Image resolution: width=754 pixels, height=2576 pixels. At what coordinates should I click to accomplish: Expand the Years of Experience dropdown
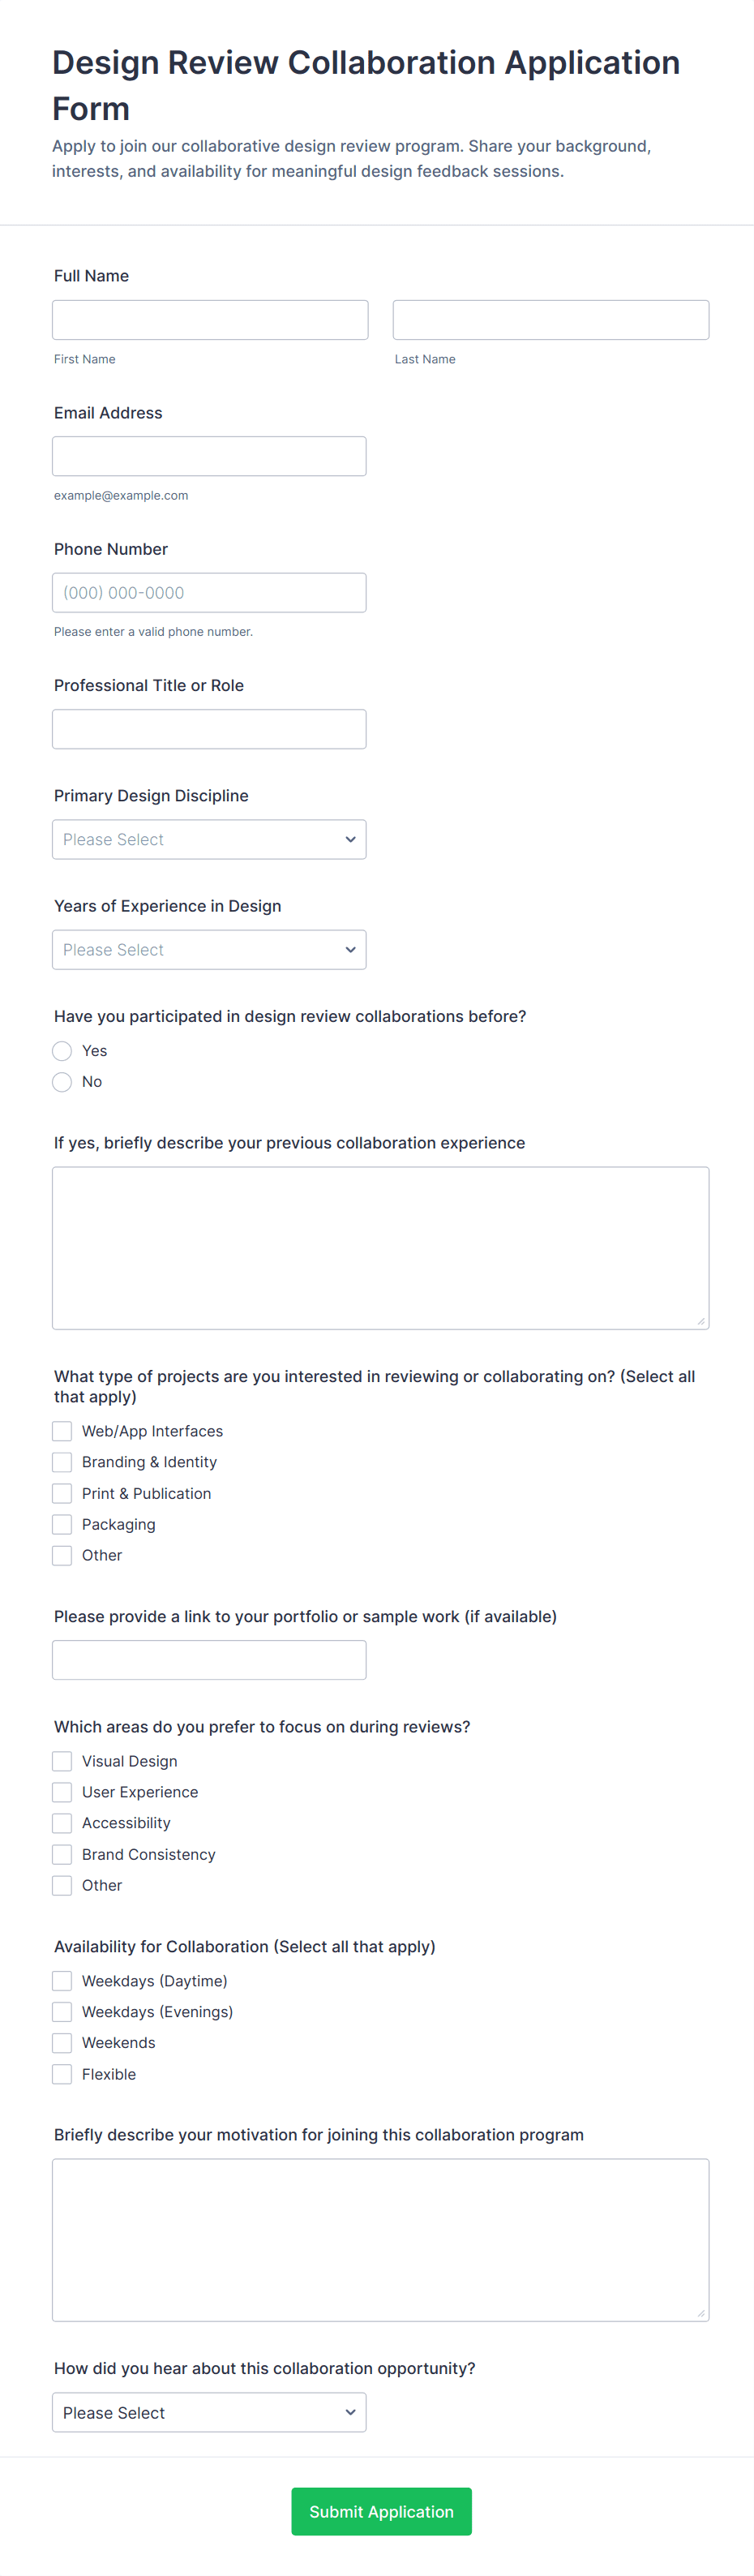point(209,950)
